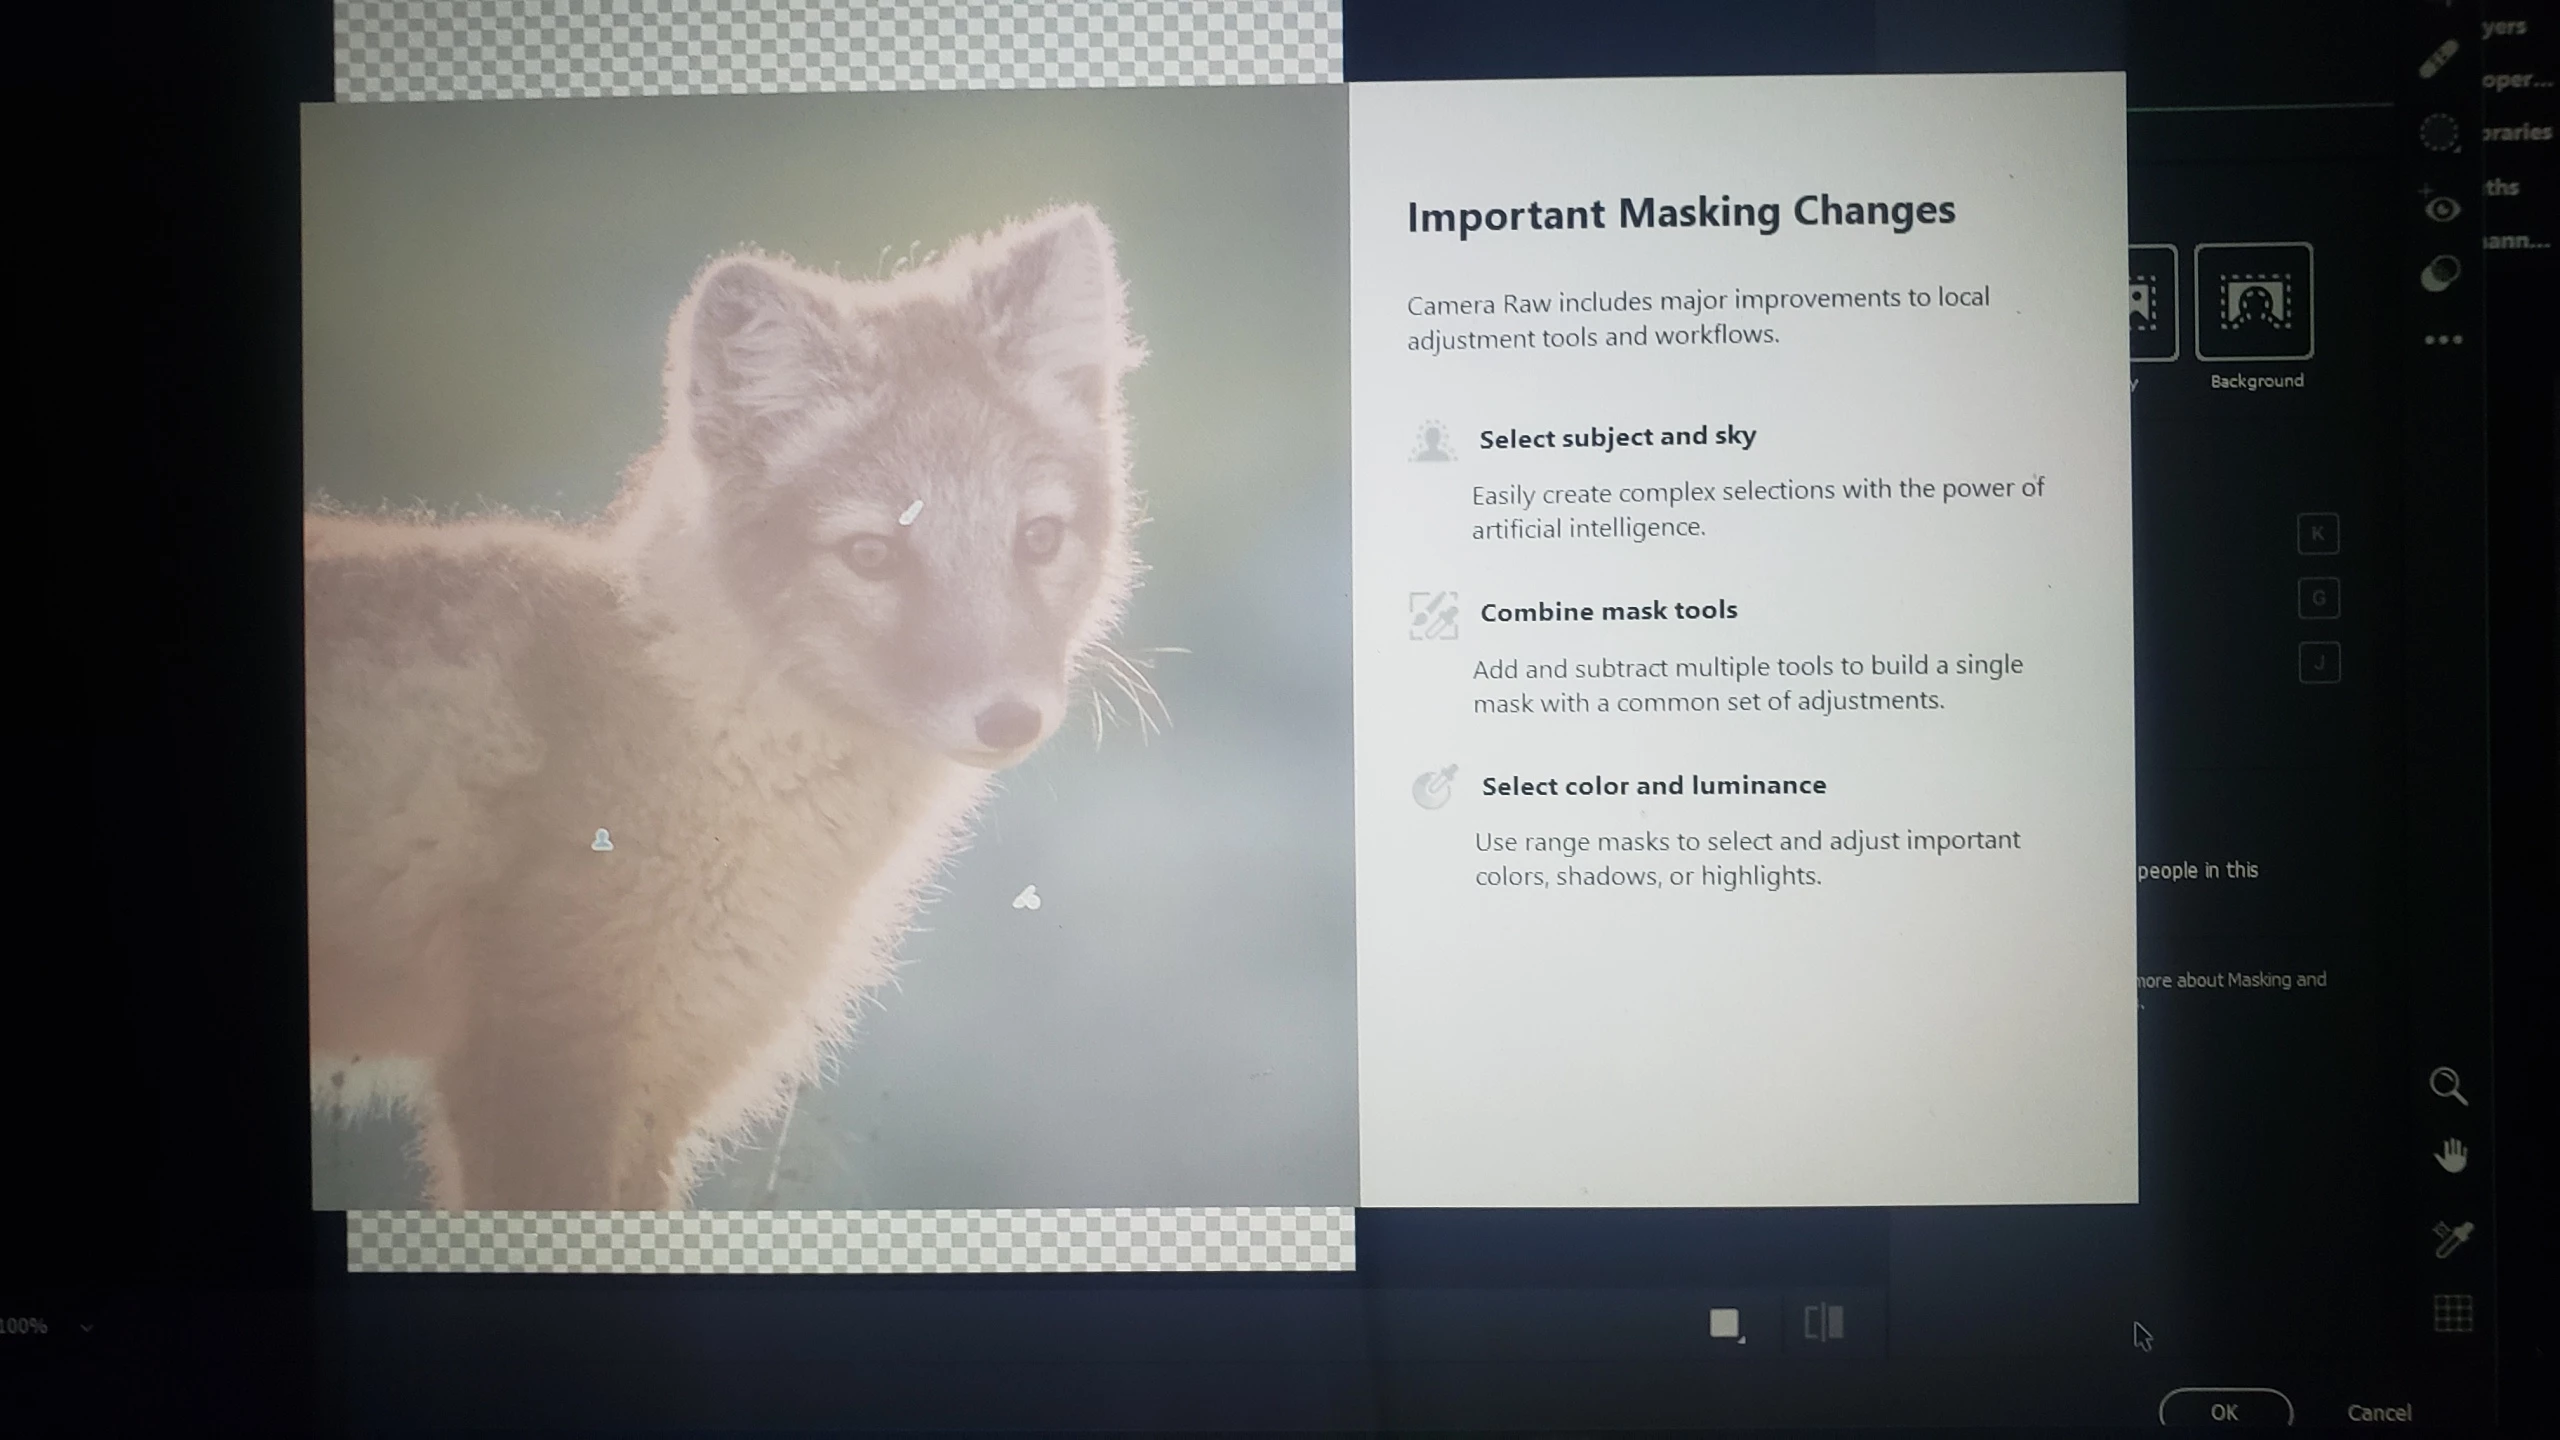
Task: Toggle before/after split view
Action: pyautogui.click(x=1823, y=1322)
